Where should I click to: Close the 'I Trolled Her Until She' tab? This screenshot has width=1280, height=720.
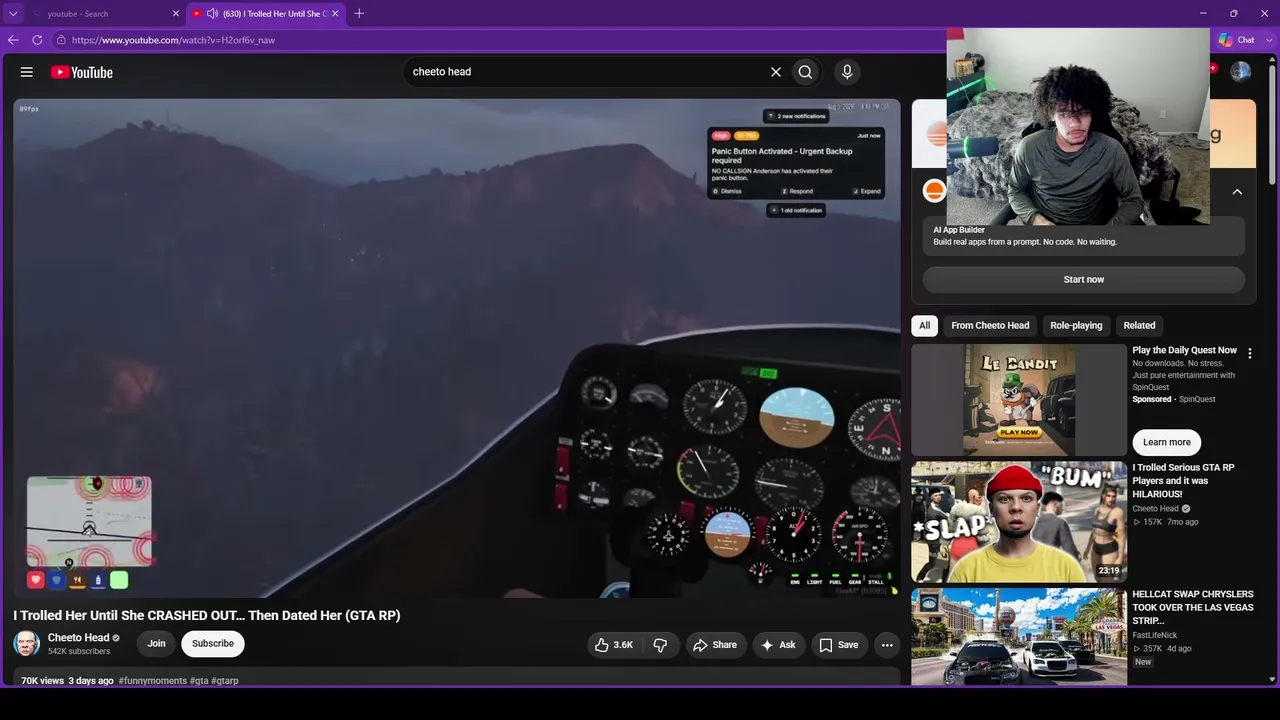(x=335, y=14)
